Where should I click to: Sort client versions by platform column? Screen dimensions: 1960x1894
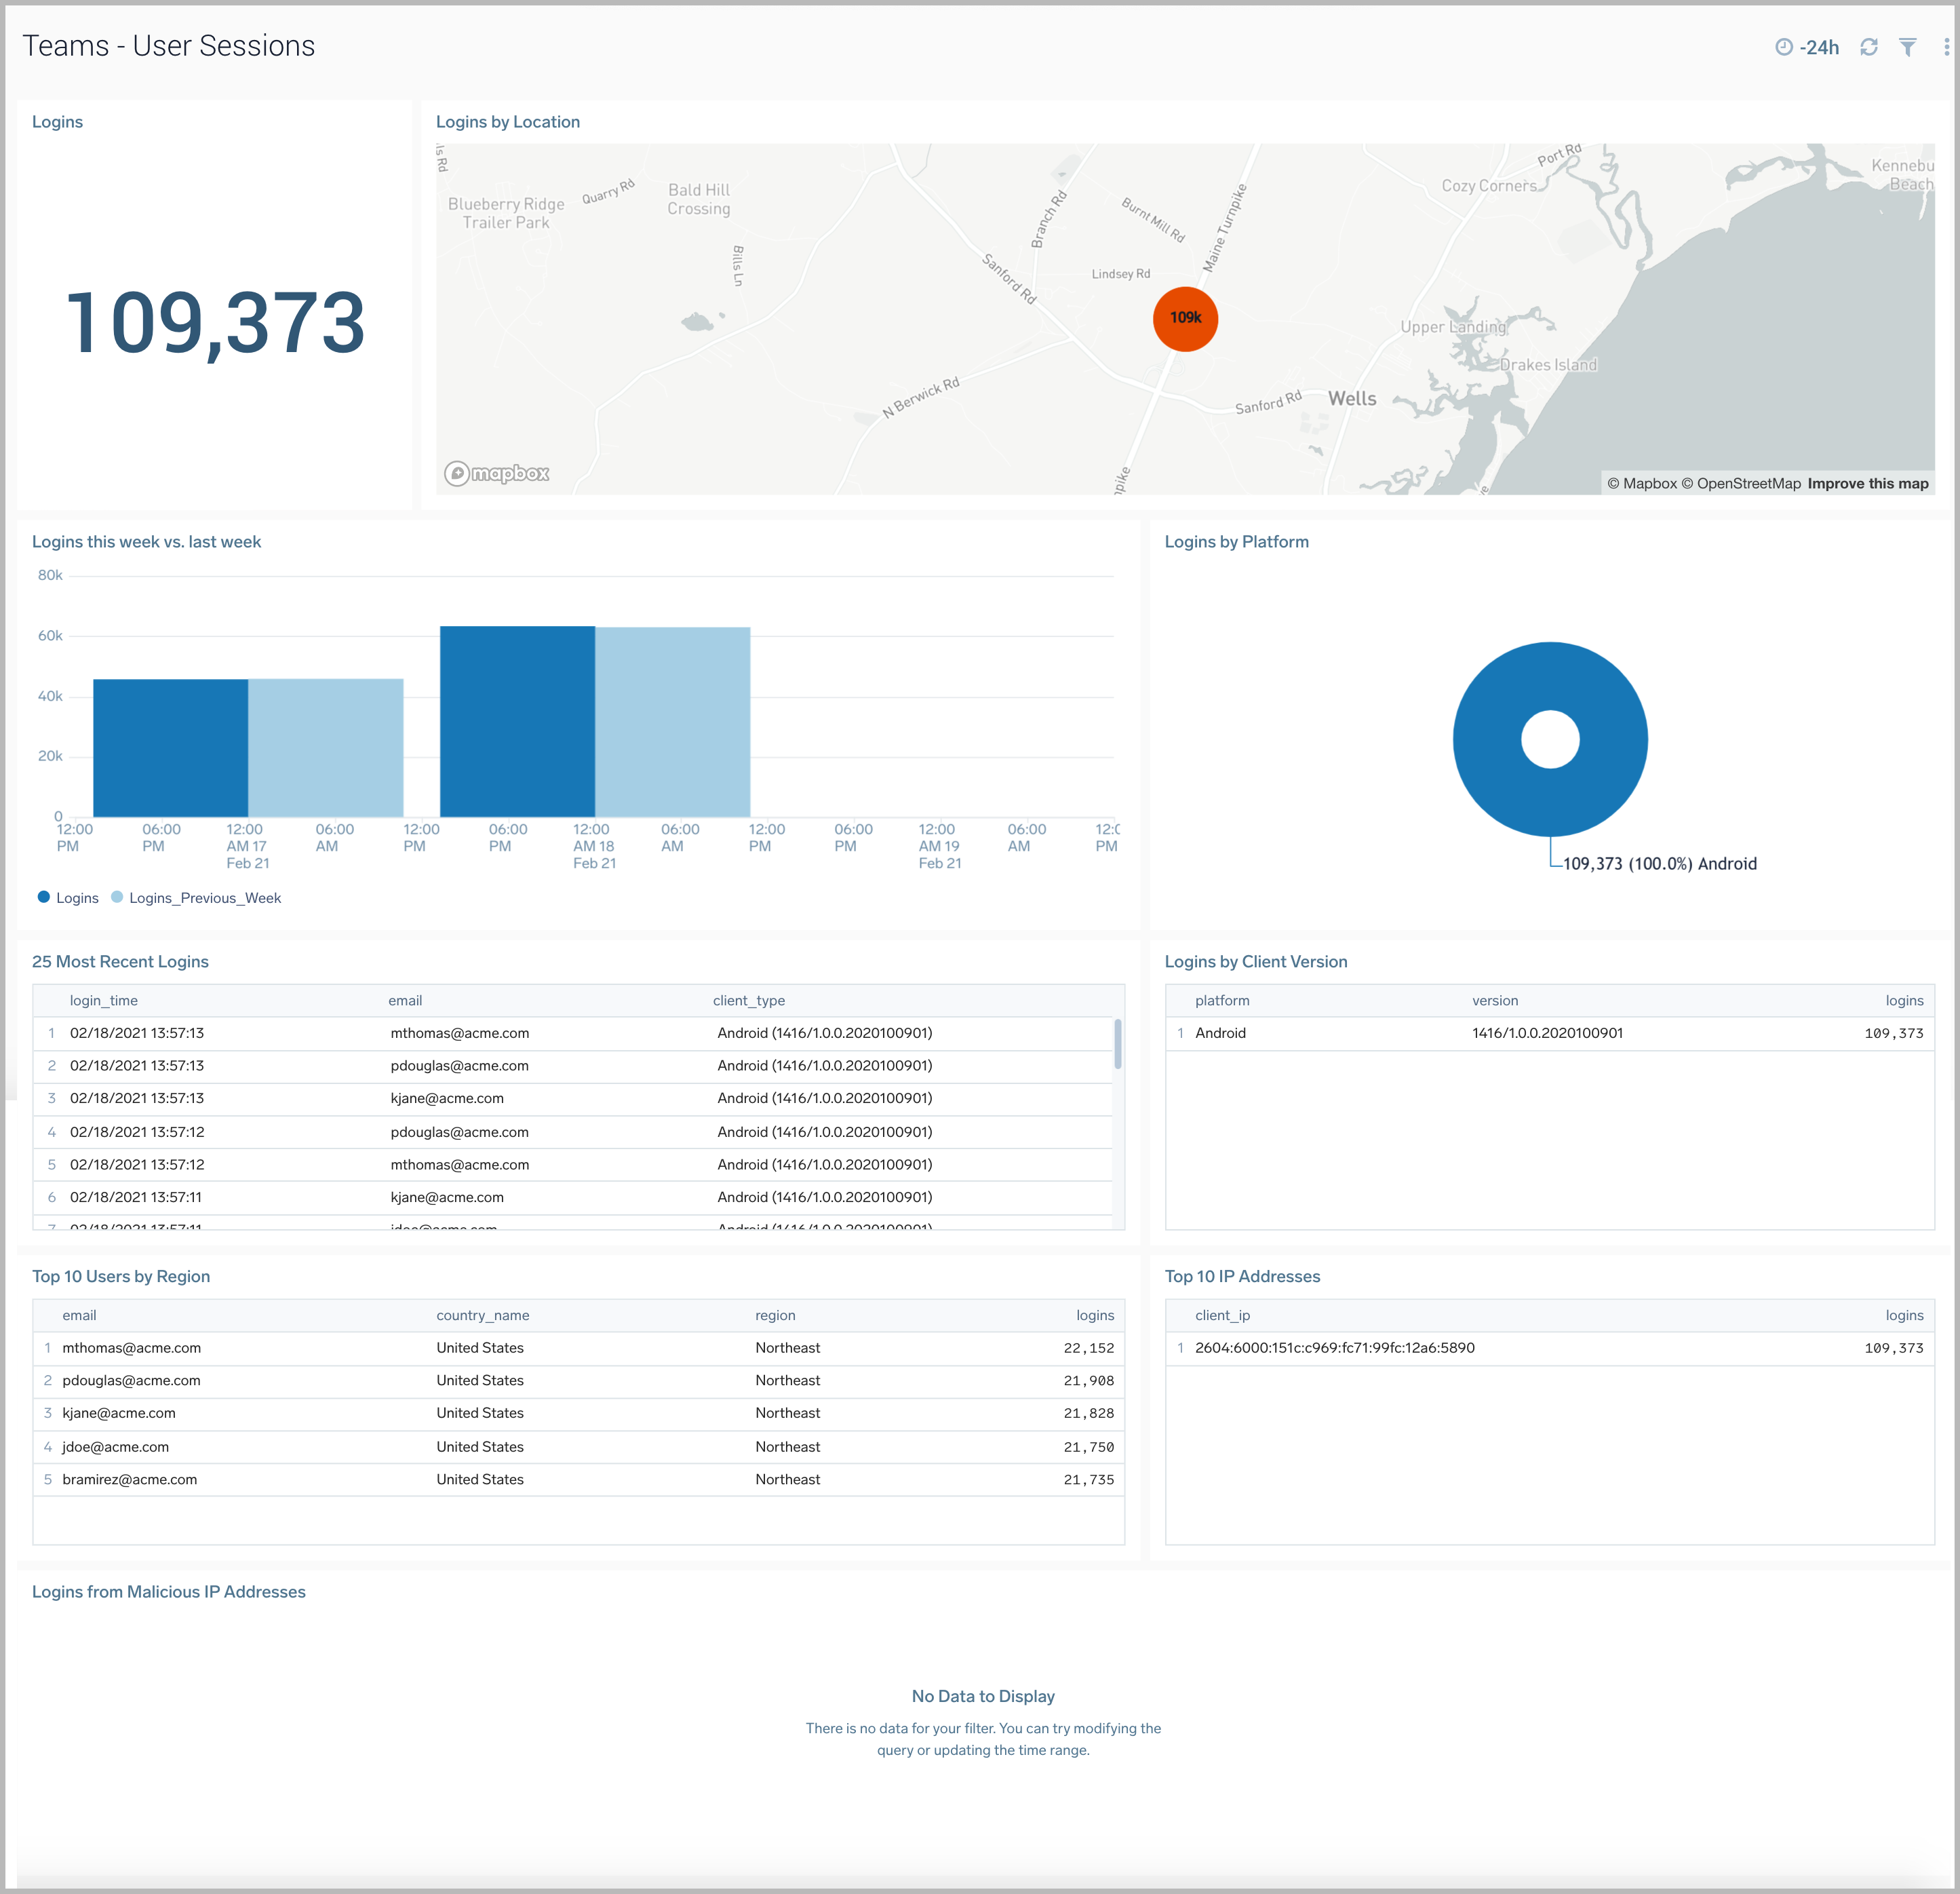[1222, 1001]
